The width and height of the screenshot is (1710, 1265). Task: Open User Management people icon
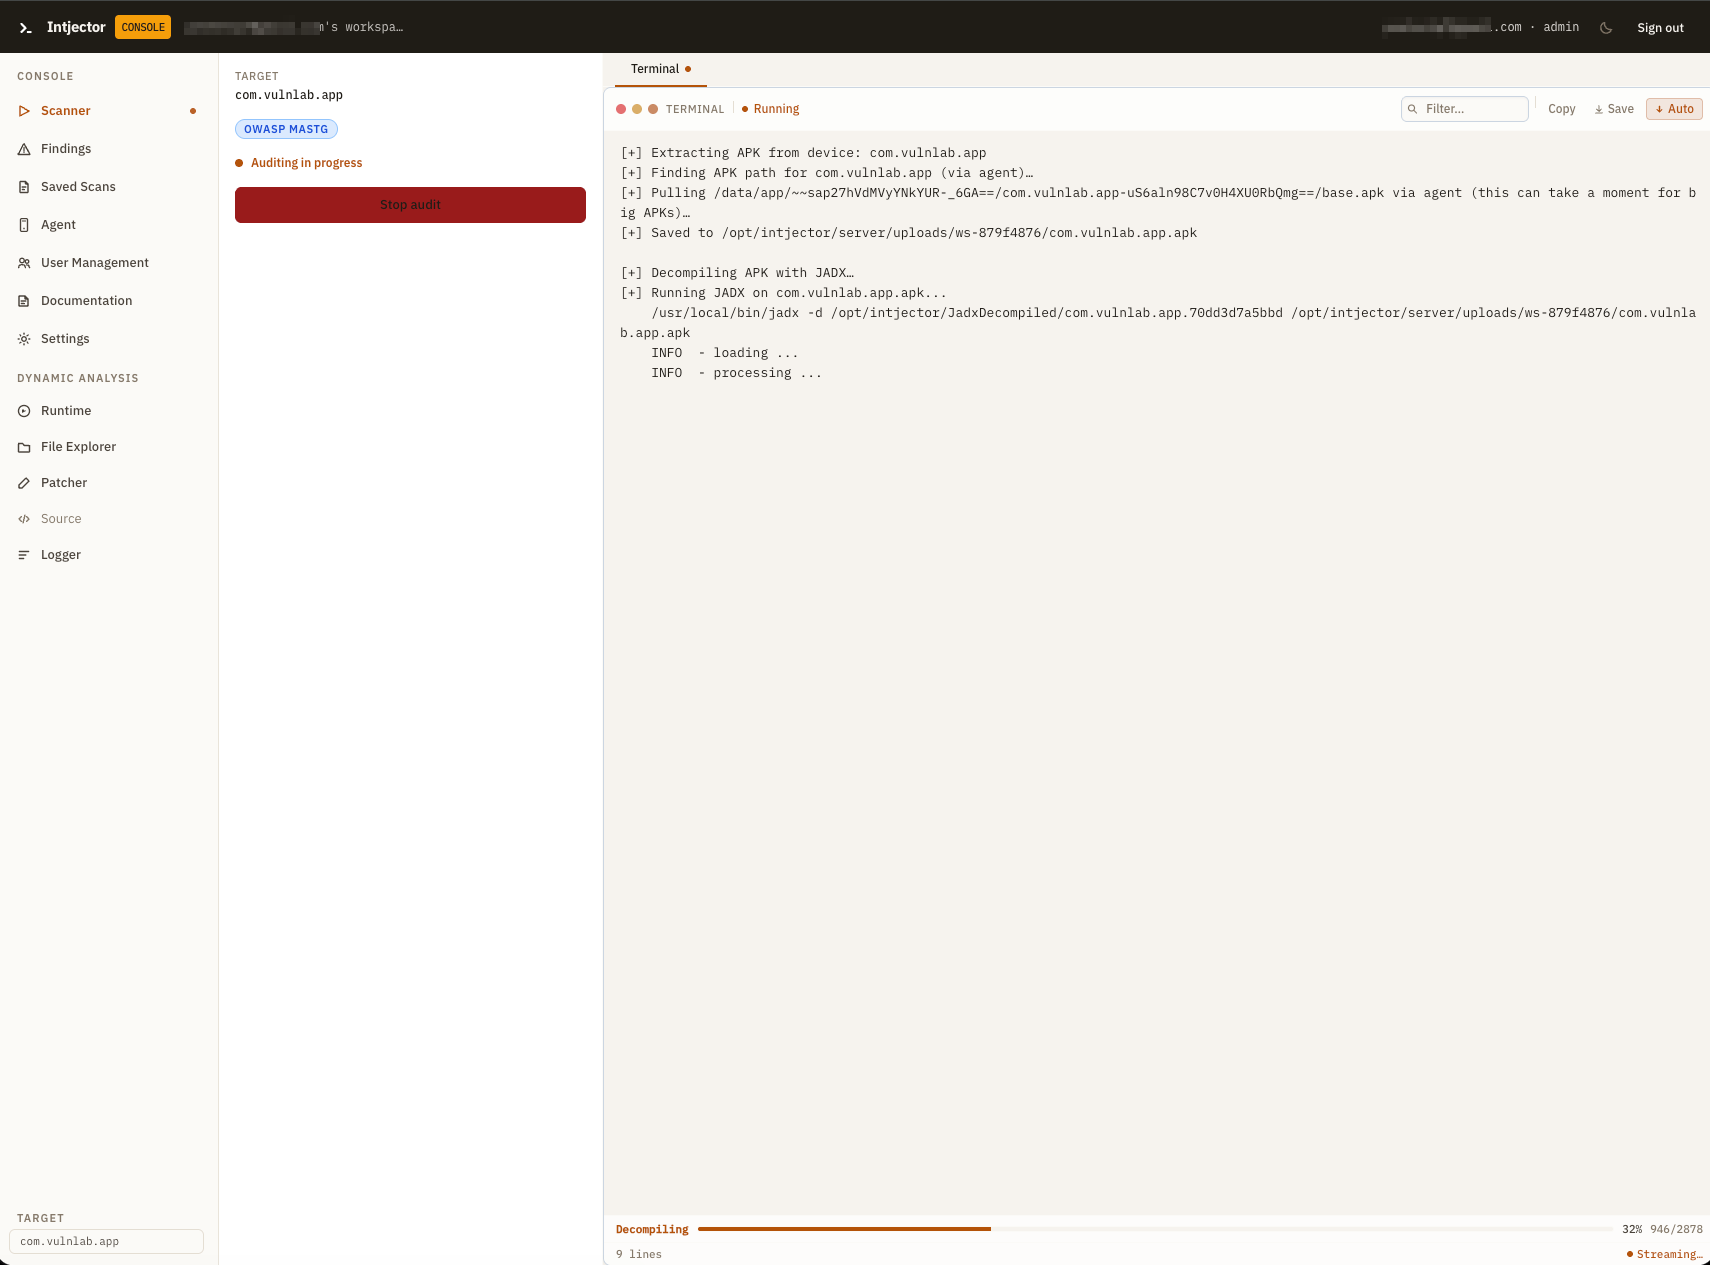tap(24, 263)
